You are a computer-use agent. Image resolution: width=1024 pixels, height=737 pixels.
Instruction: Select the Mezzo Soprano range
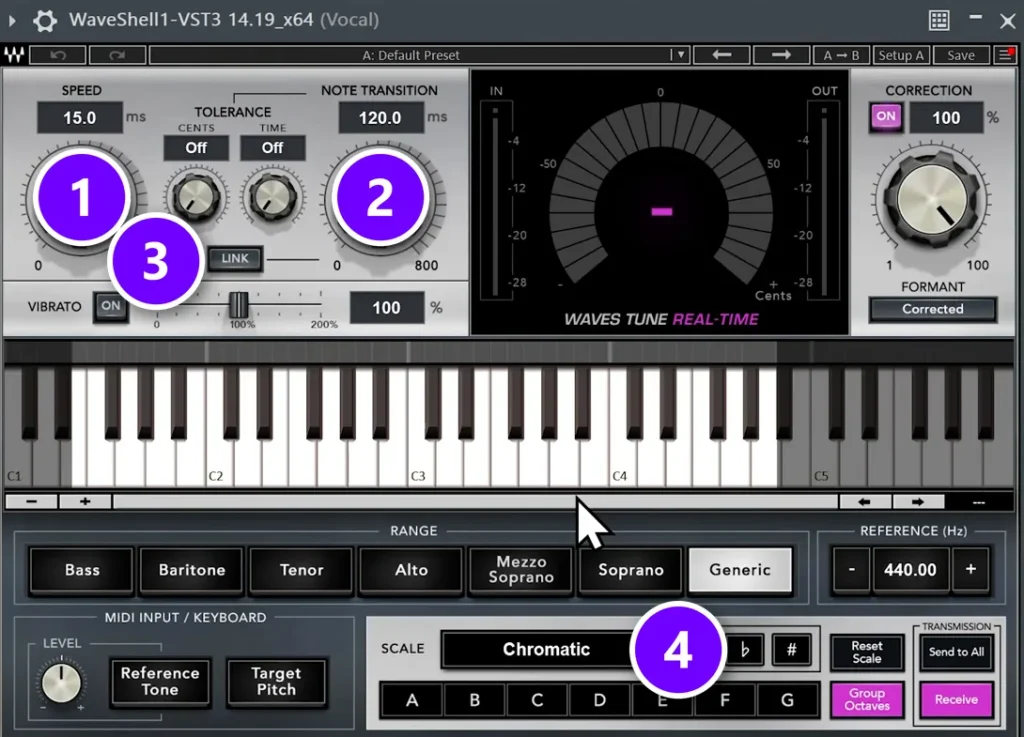pyautogui.click(x=521, y=570)
